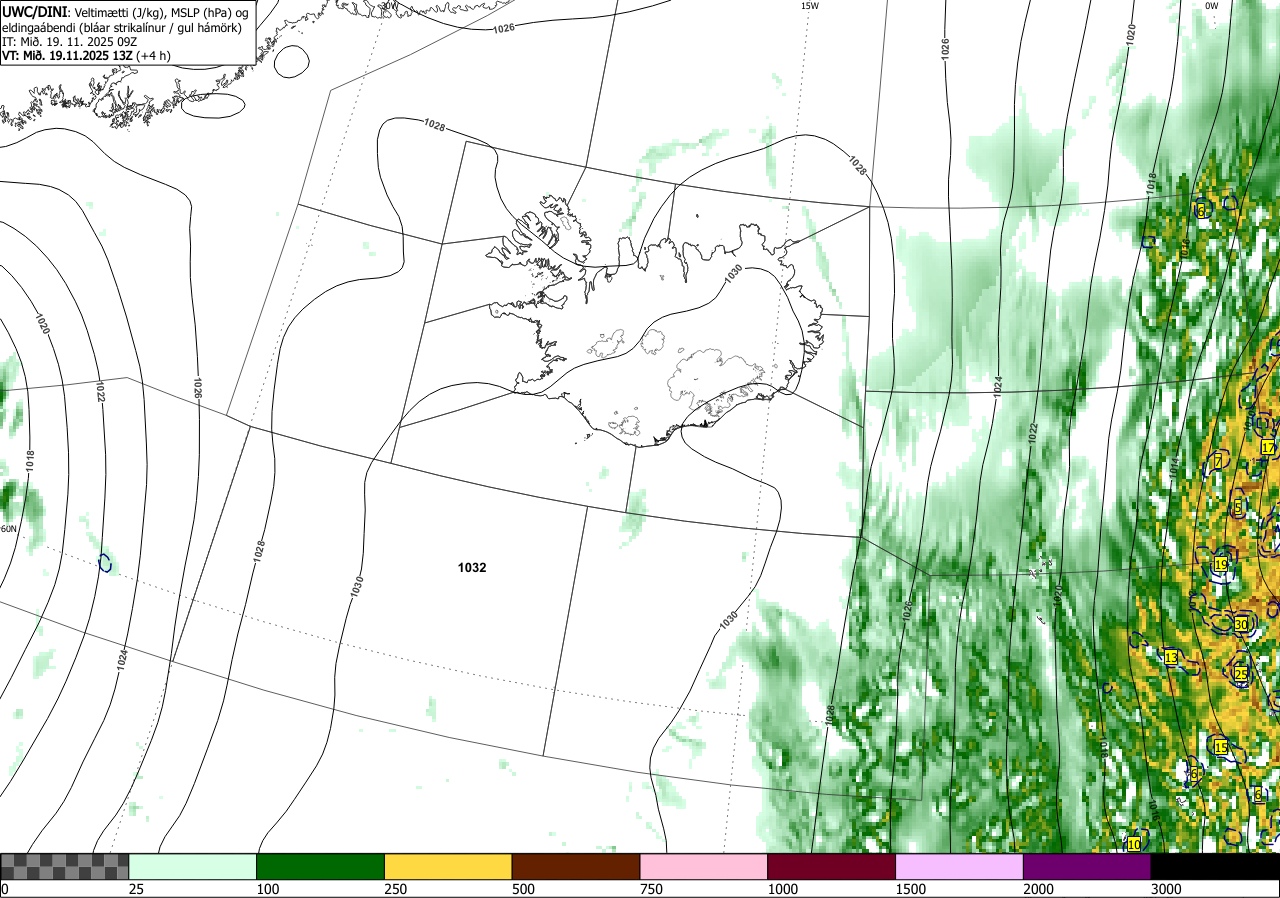Click the yellow lightning box labeled 15

[1221, 747]
